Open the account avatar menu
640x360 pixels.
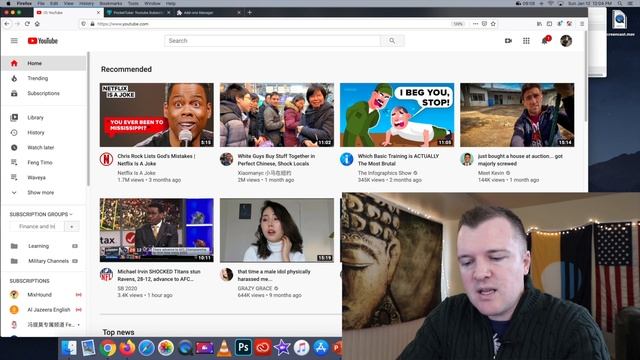(566, 41)
